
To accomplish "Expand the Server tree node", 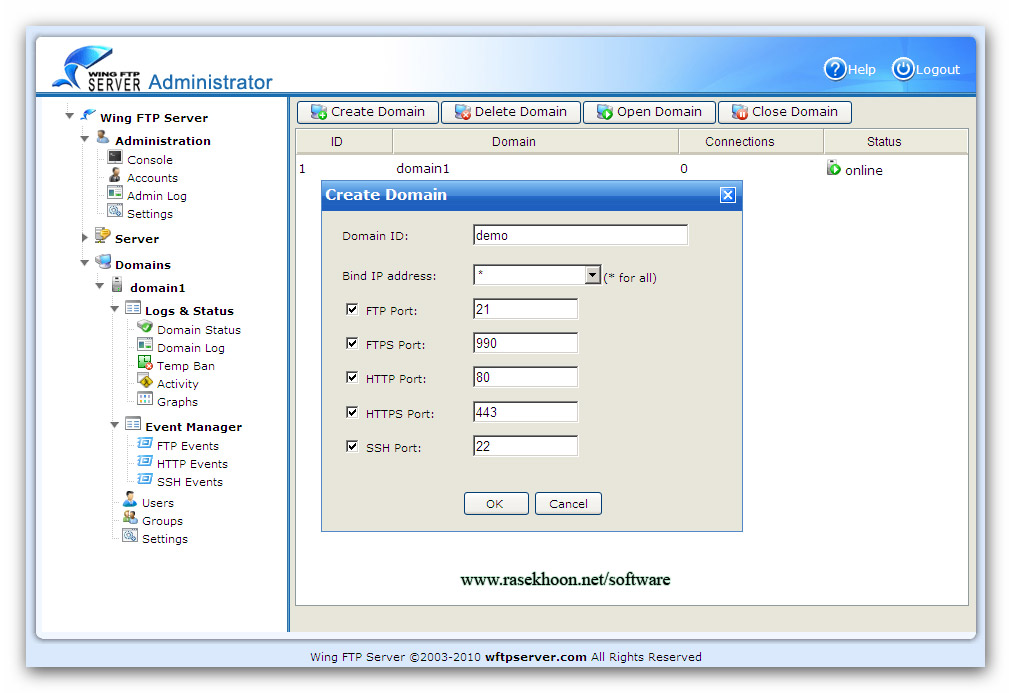I will (x=85, y=238).
